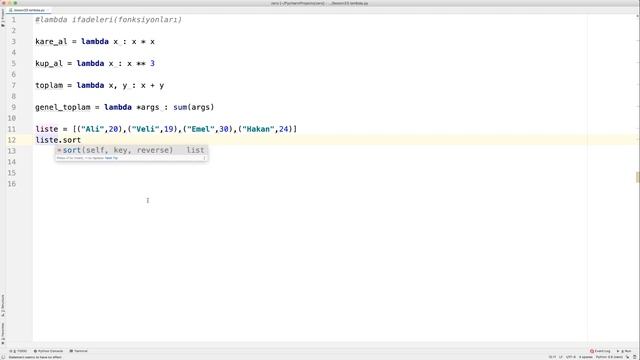Click the #lambda ifadeleri comment on line 1
This screenshot has height=360, width=640.
point(109,20)
